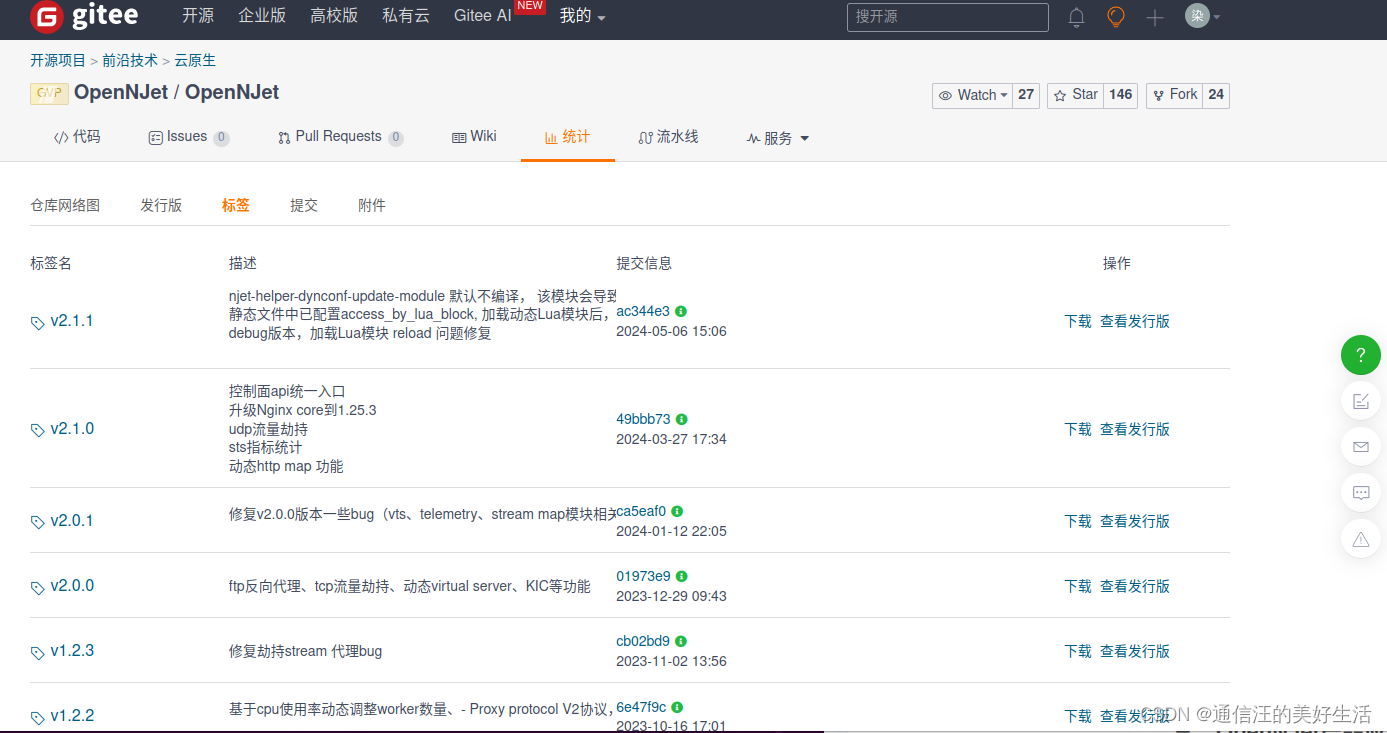Switch to 提交 sub-tab
This screenshot has height=733, width=1387.
[304, 205]
